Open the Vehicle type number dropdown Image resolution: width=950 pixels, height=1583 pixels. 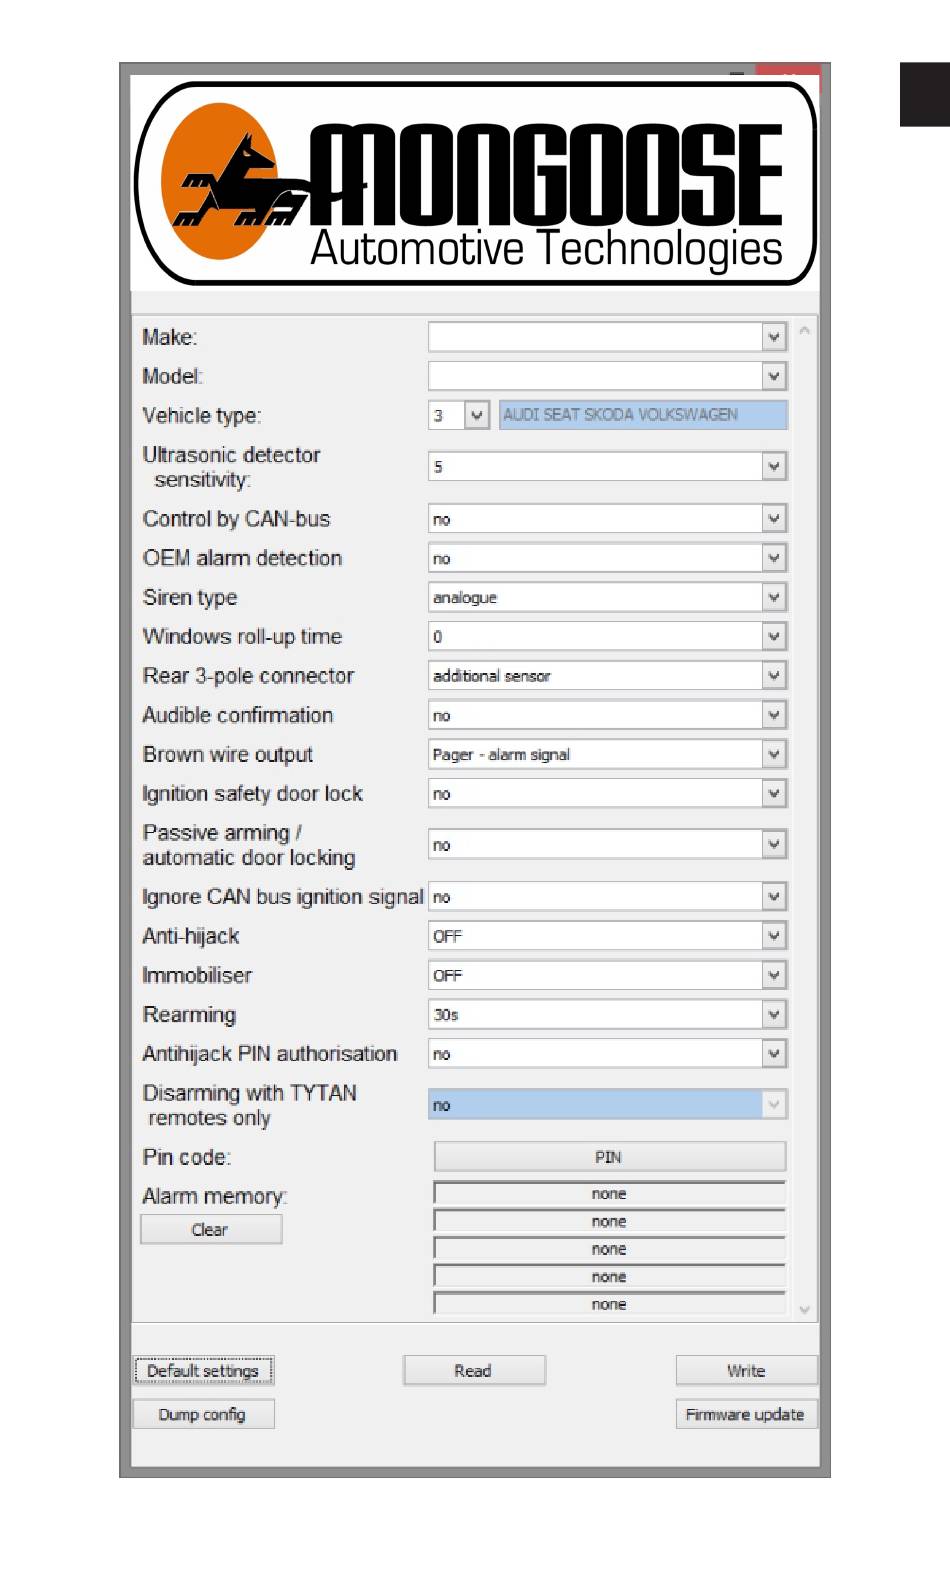click(x=459, y=415)
